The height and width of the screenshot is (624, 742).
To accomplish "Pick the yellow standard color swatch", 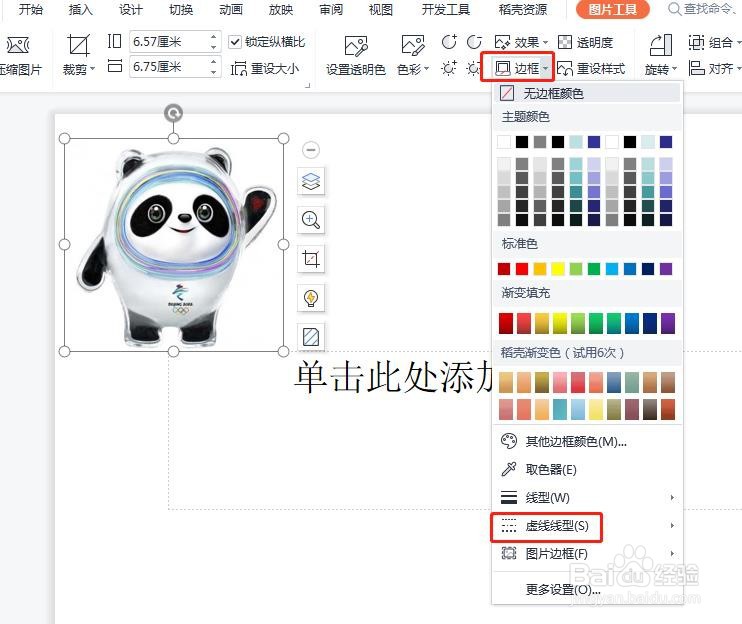I will coord(558,269).
